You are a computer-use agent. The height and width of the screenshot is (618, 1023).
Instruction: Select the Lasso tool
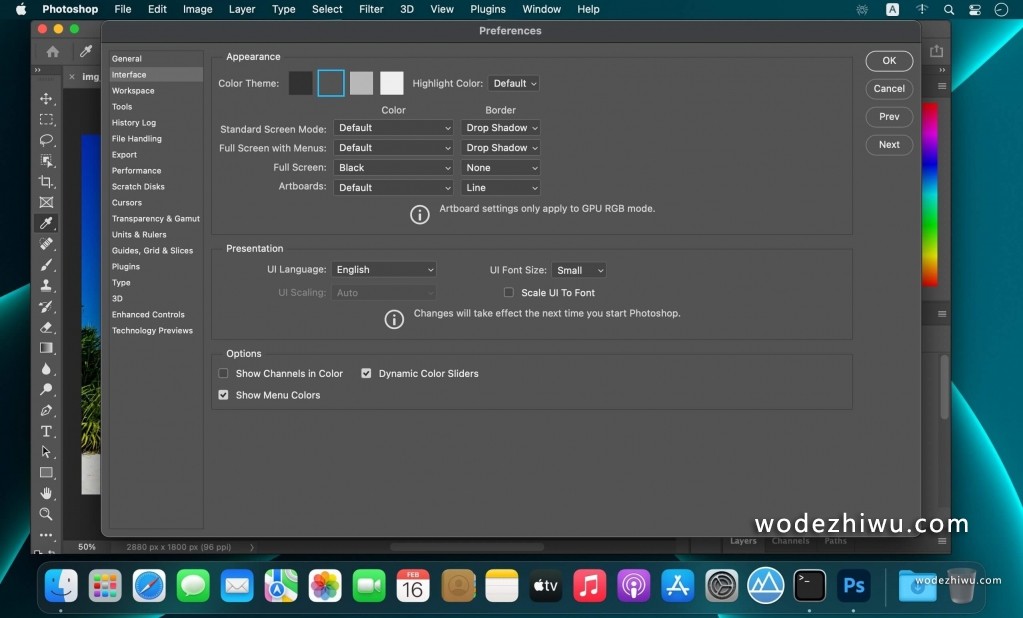[46, 140]
